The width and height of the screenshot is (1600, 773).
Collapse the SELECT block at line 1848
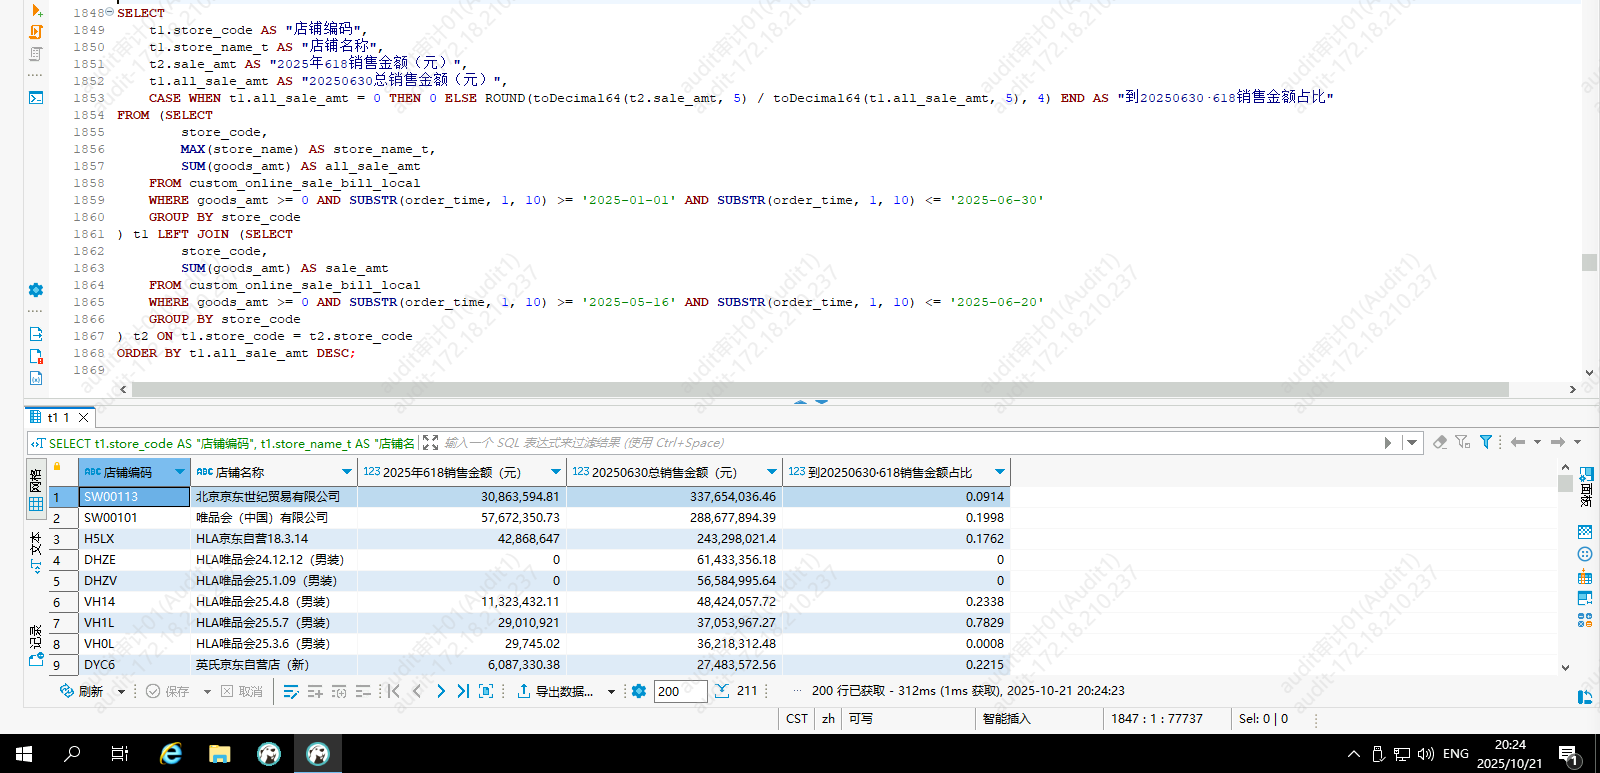point(109,13)
